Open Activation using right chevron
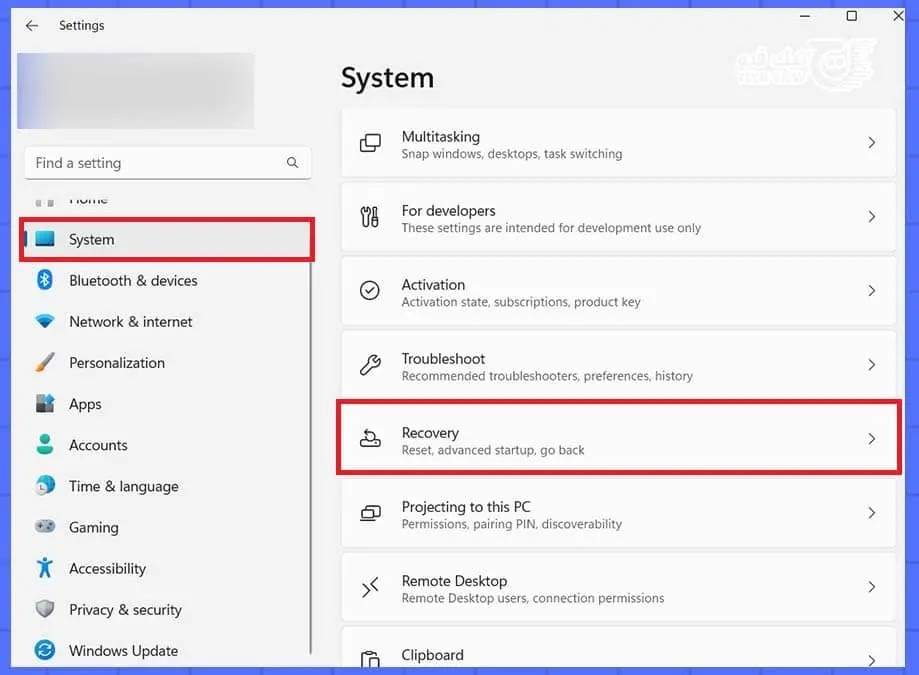 click(x=872, y=291)
